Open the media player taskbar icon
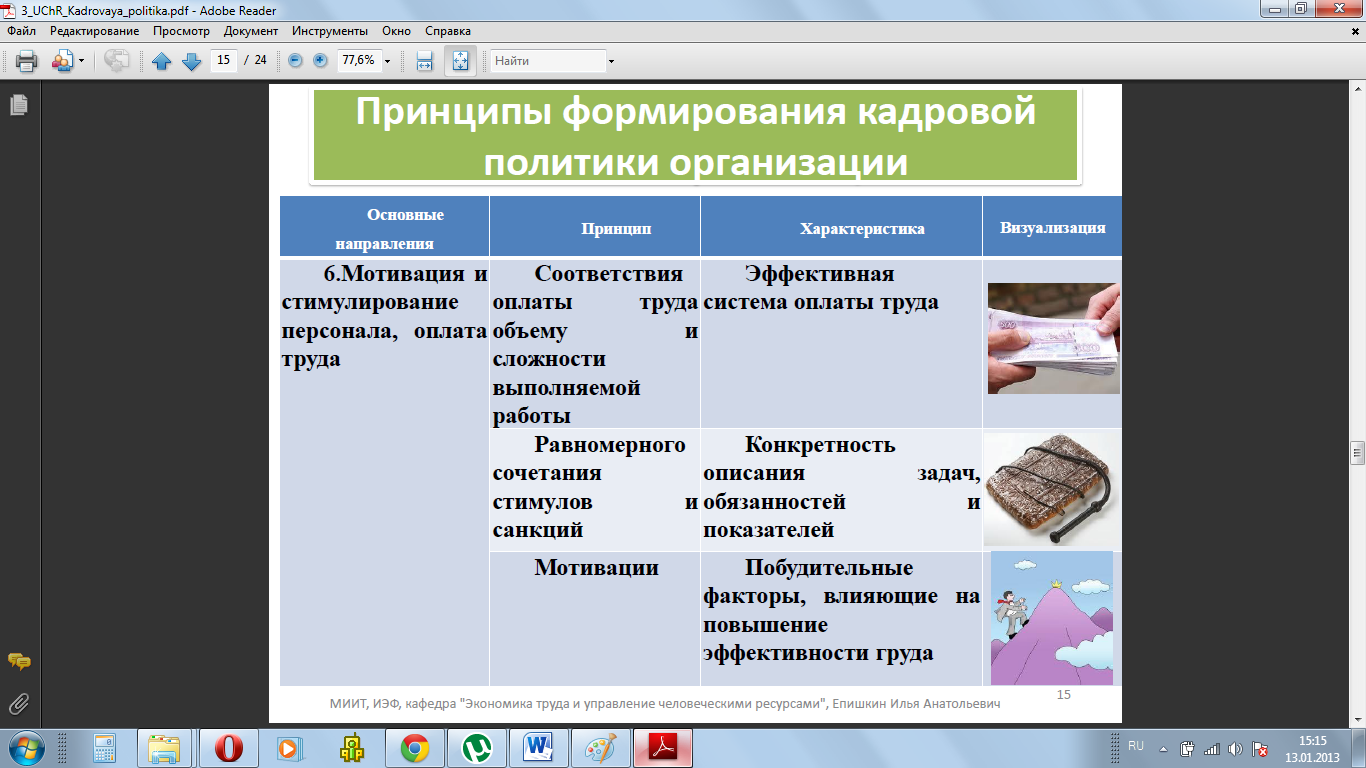The image size is (1366, 768). click(x=289, y=748)
